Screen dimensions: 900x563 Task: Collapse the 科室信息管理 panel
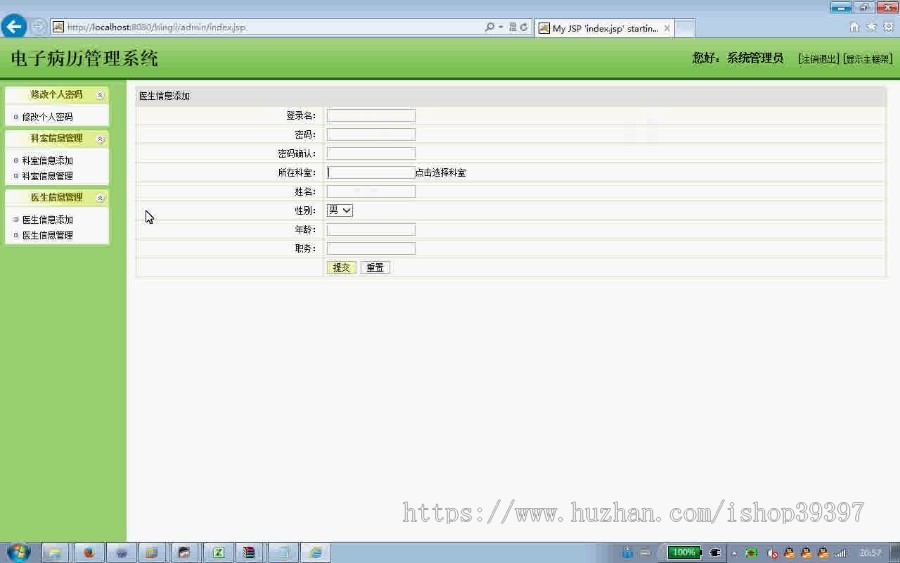(100, 139)
